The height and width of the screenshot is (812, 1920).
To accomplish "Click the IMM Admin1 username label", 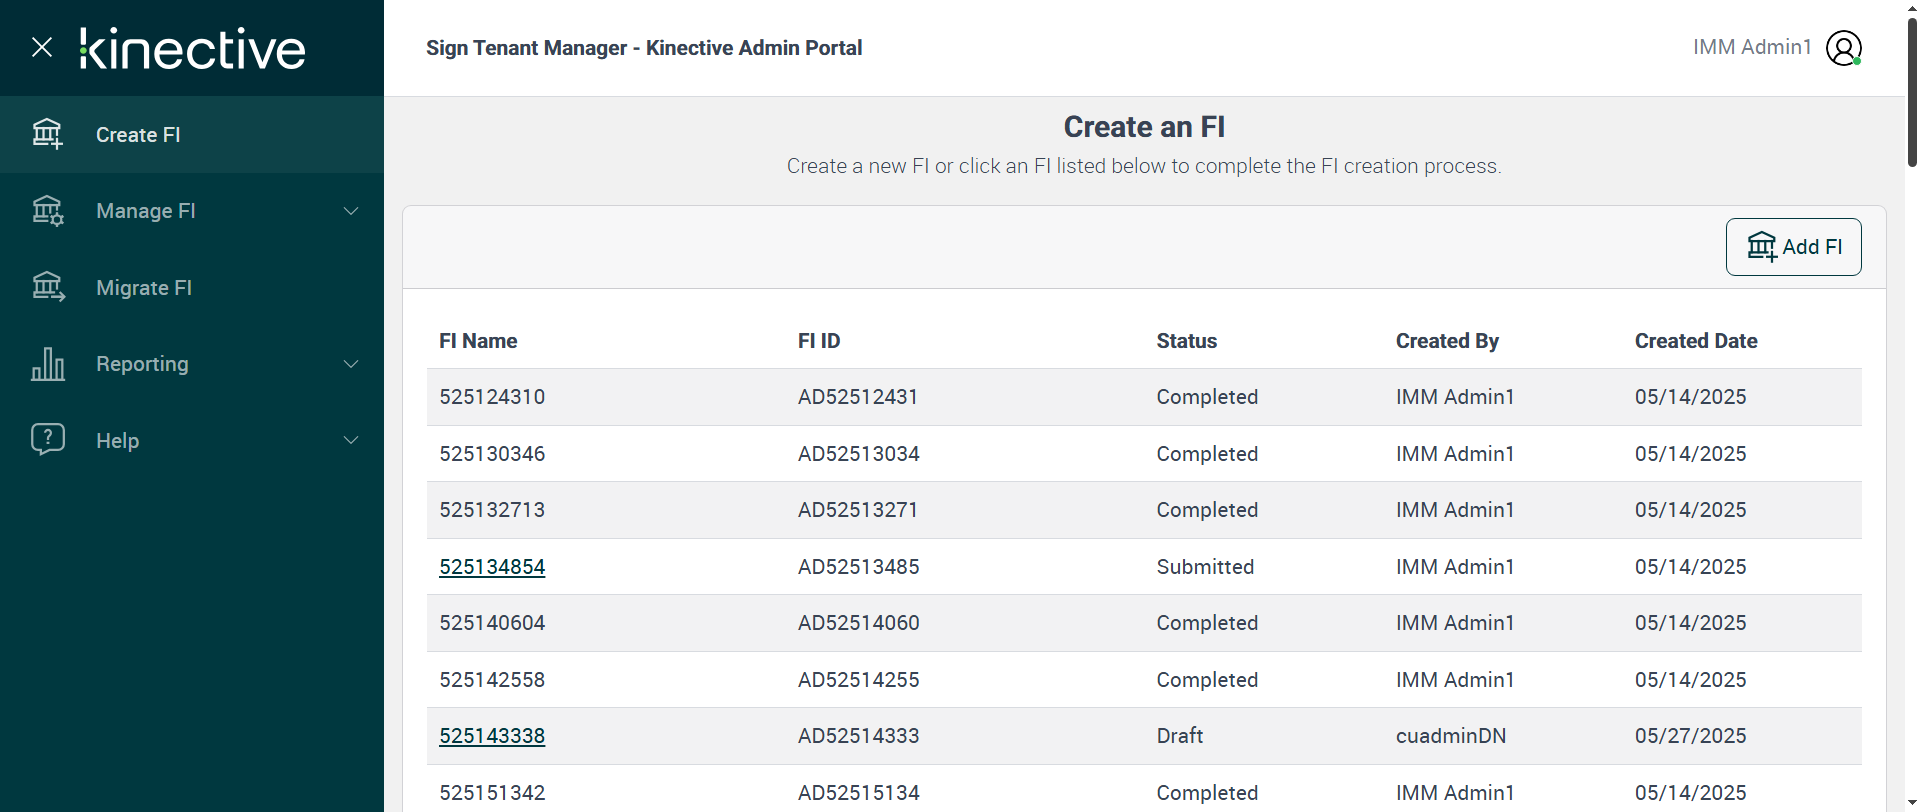I will click(x=1752, y=47).
